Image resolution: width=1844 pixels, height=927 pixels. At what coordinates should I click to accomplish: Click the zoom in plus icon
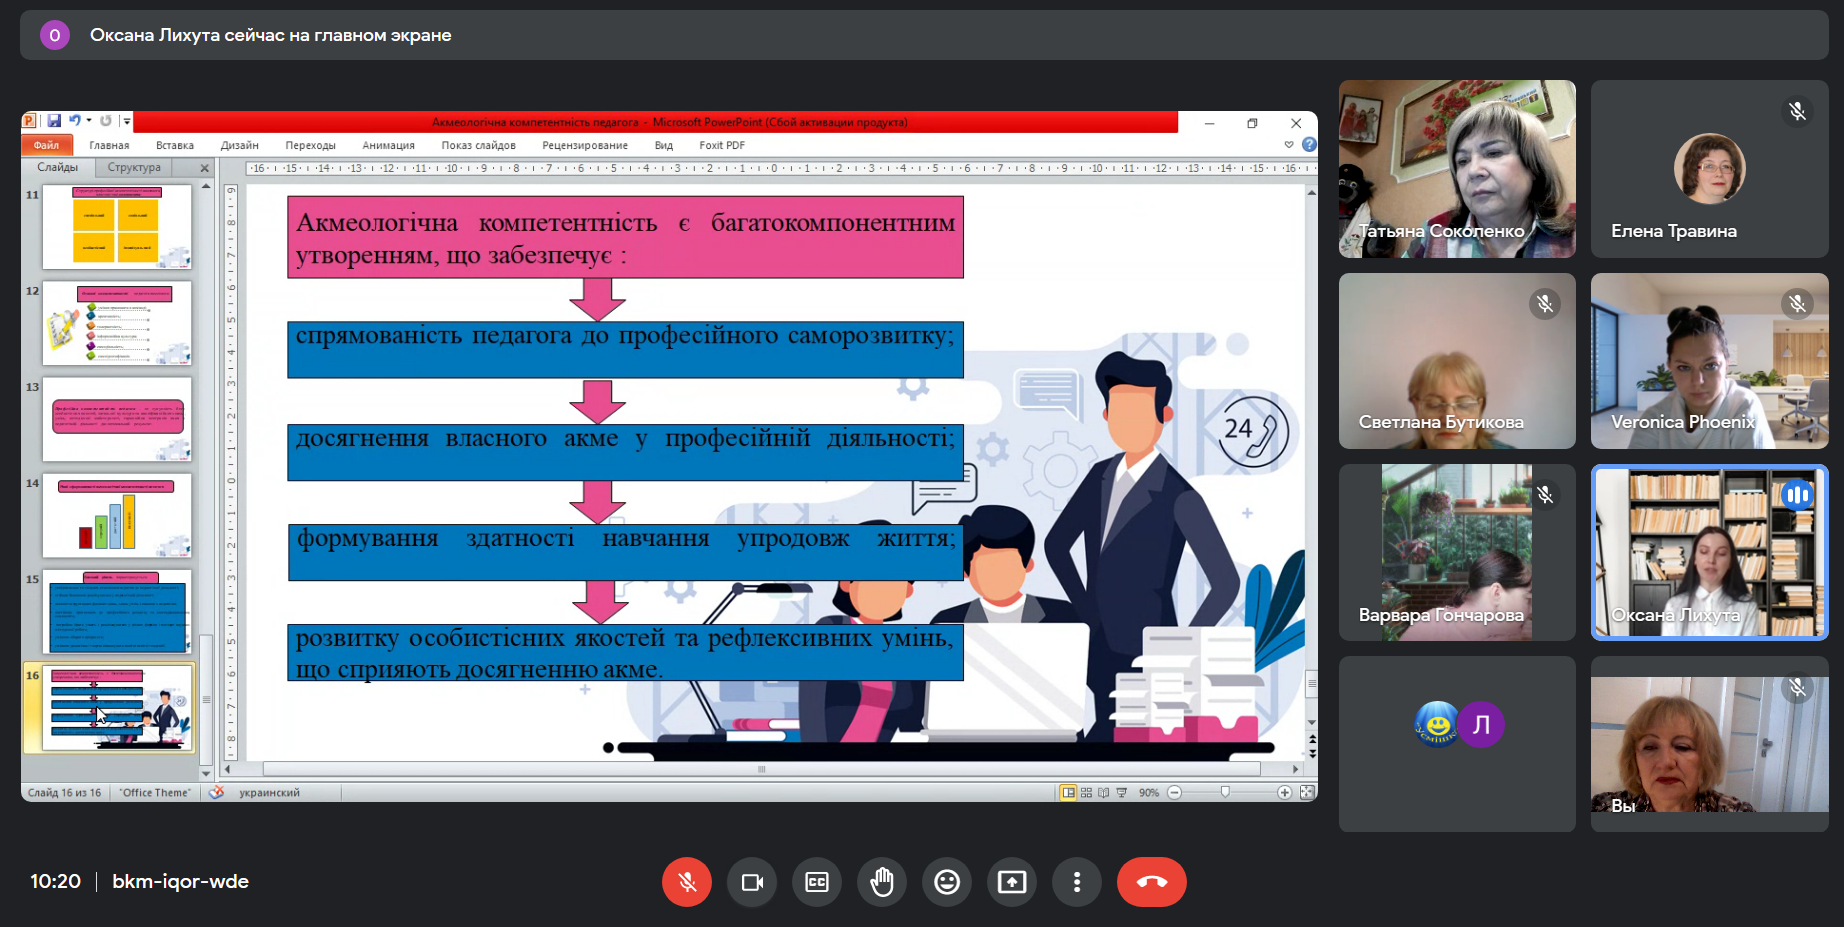1284,793
